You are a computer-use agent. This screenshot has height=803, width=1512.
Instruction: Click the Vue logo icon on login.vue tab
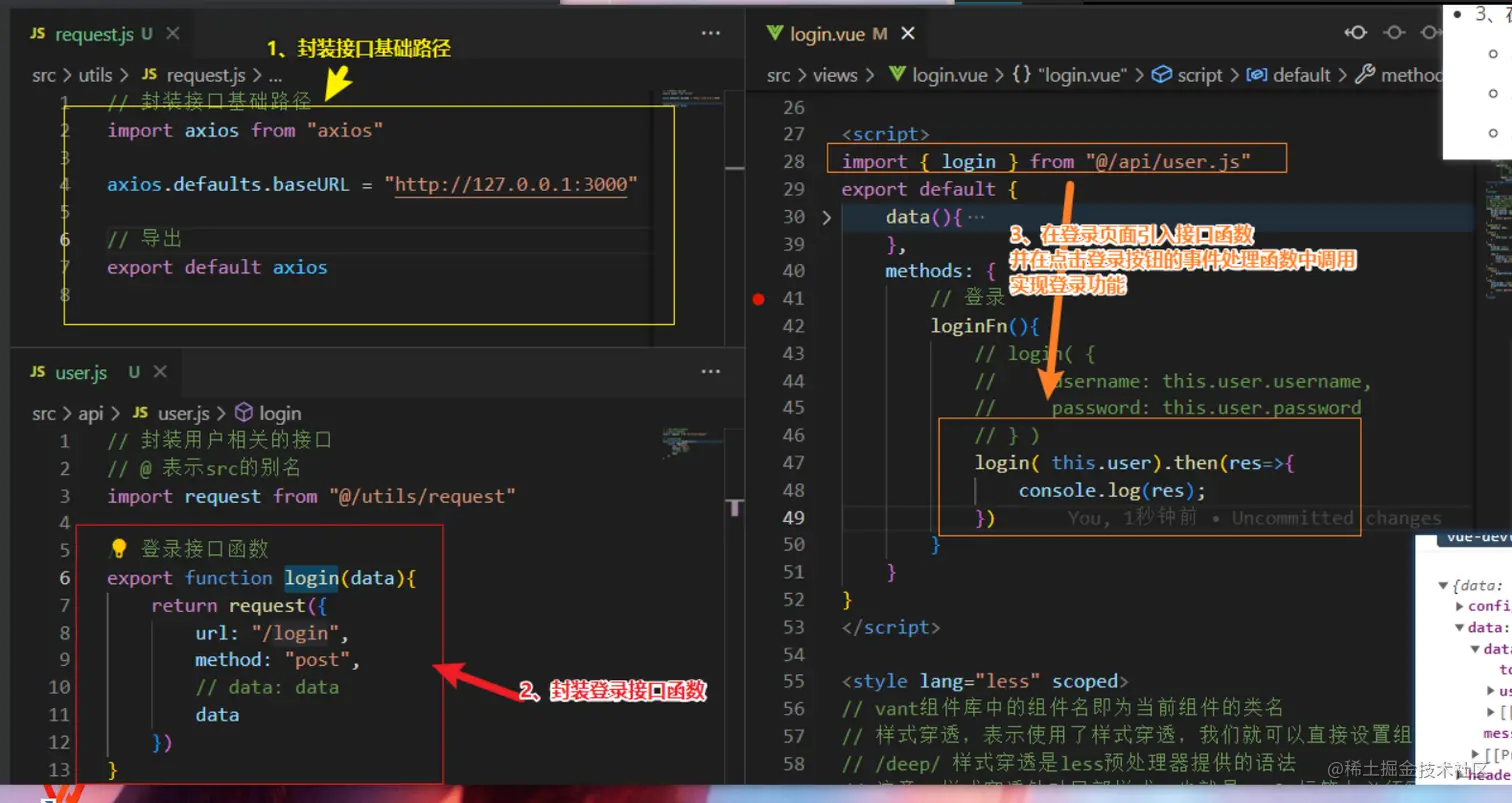coord(774,33)
